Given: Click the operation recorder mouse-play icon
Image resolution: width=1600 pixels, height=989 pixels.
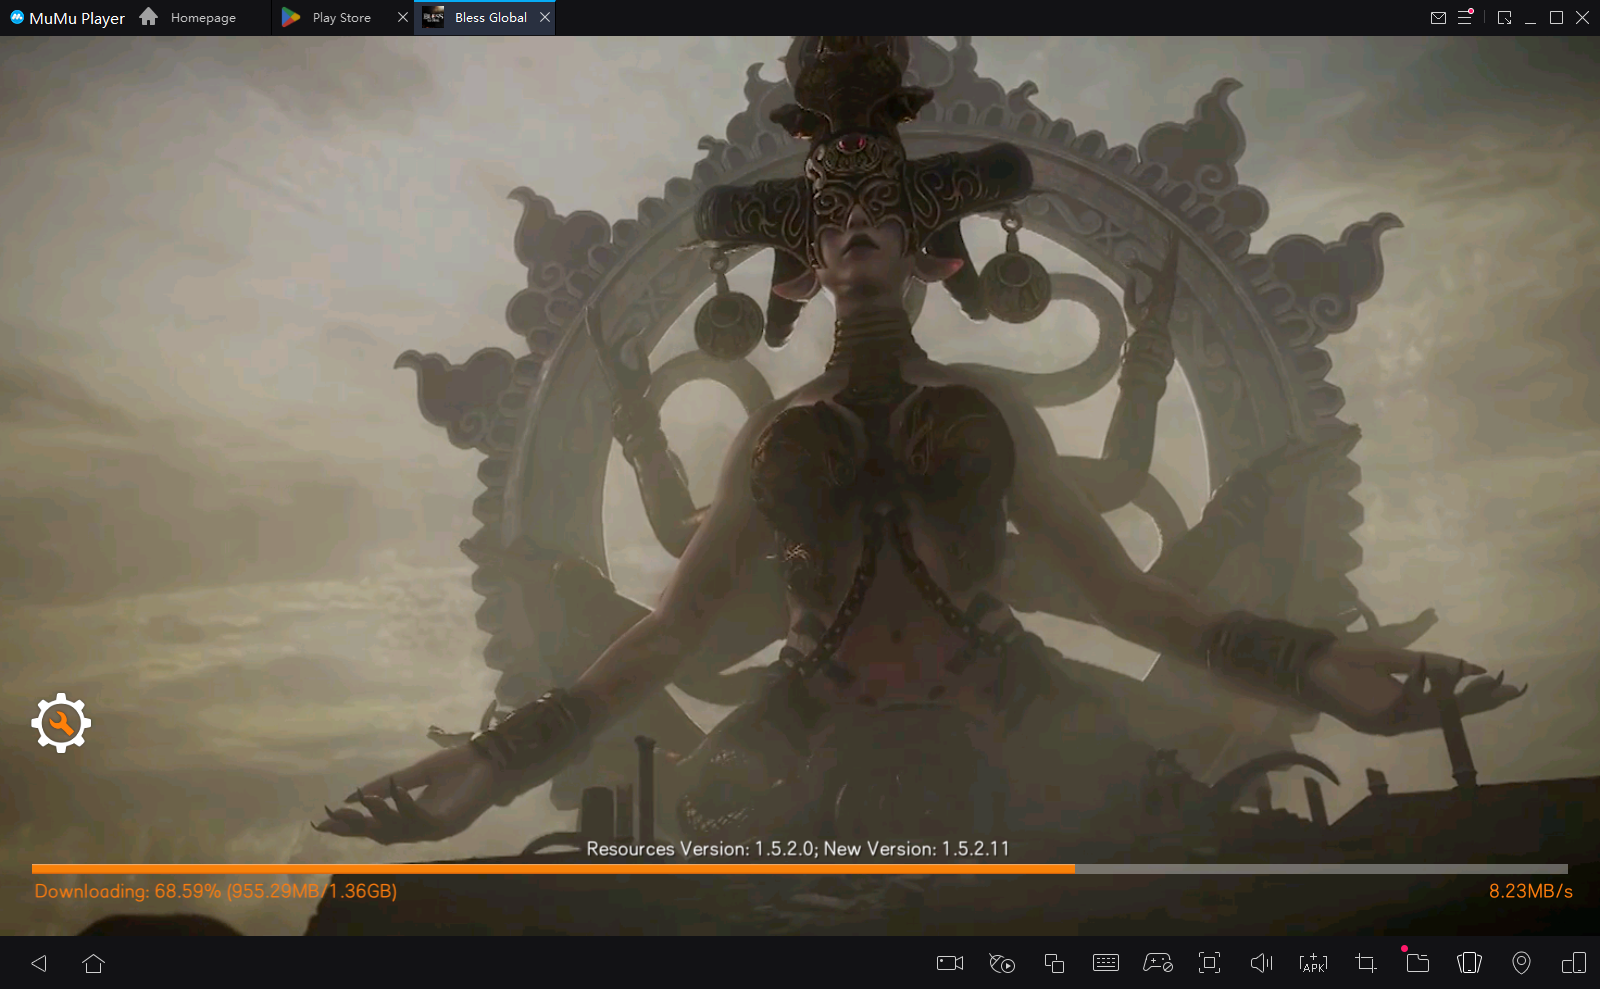Looking at the screenshot, I should point(1001,963).
